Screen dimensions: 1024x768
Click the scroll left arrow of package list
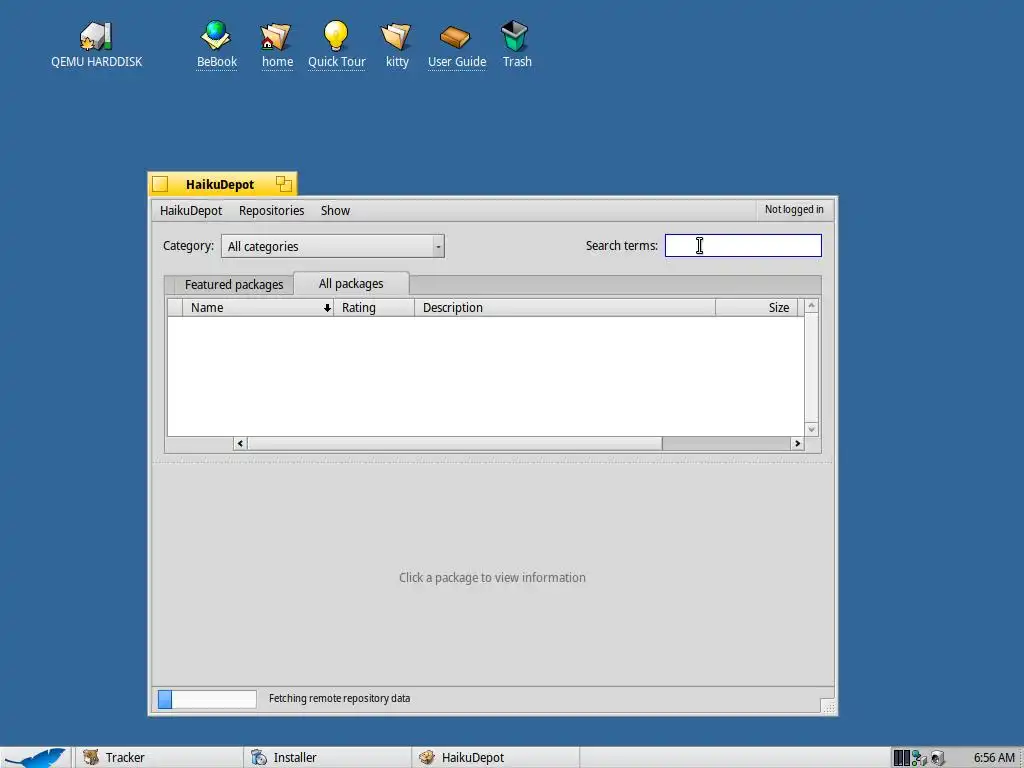coord(240,443)
